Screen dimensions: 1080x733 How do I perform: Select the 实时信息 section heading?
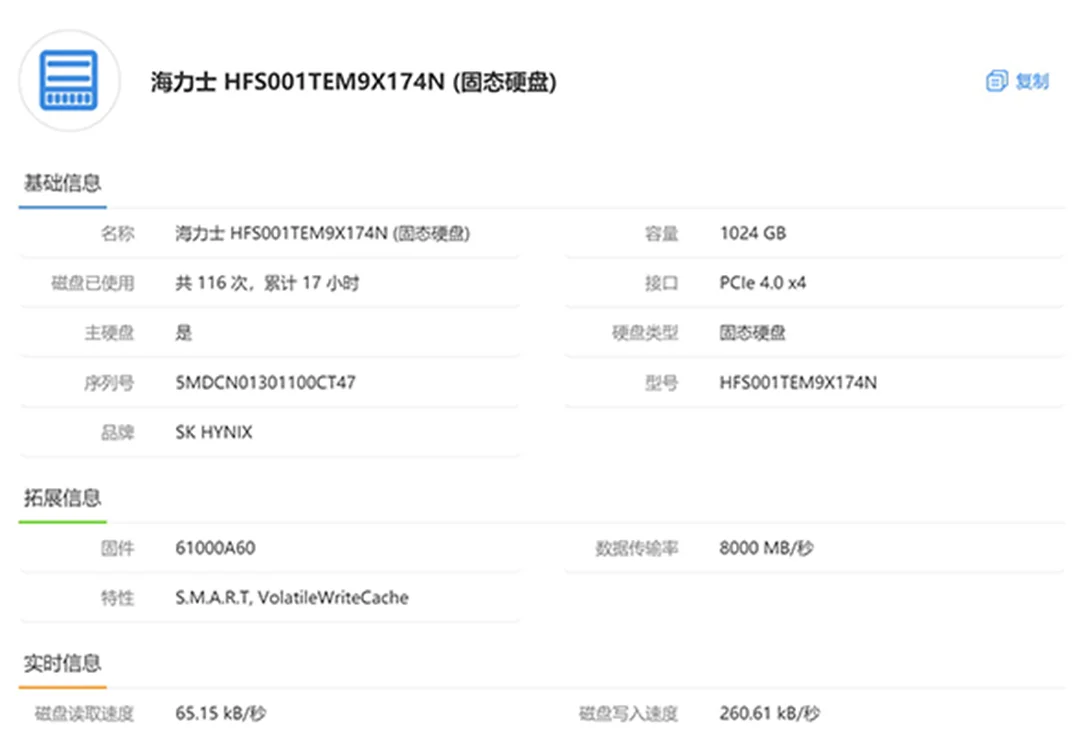click(62, 663)
